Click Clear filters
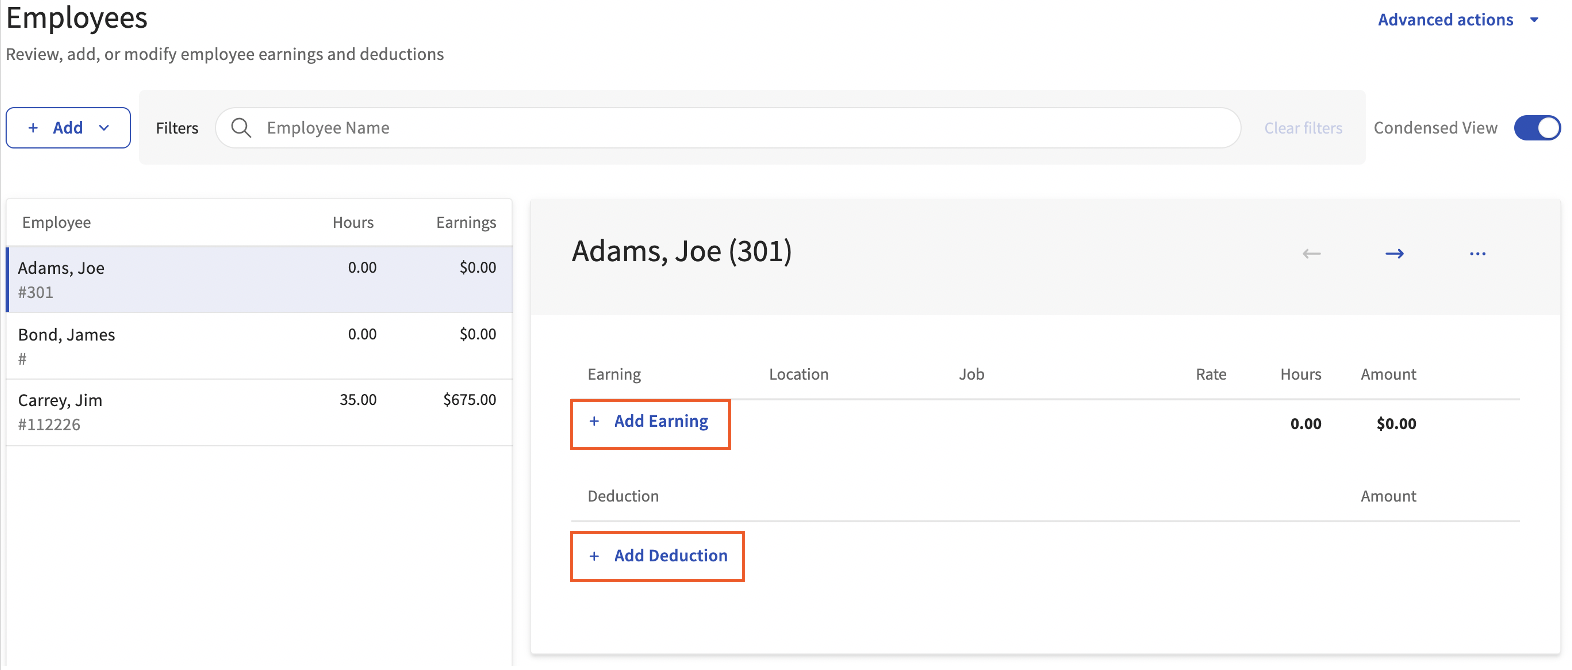 [x=1302, y=128]
